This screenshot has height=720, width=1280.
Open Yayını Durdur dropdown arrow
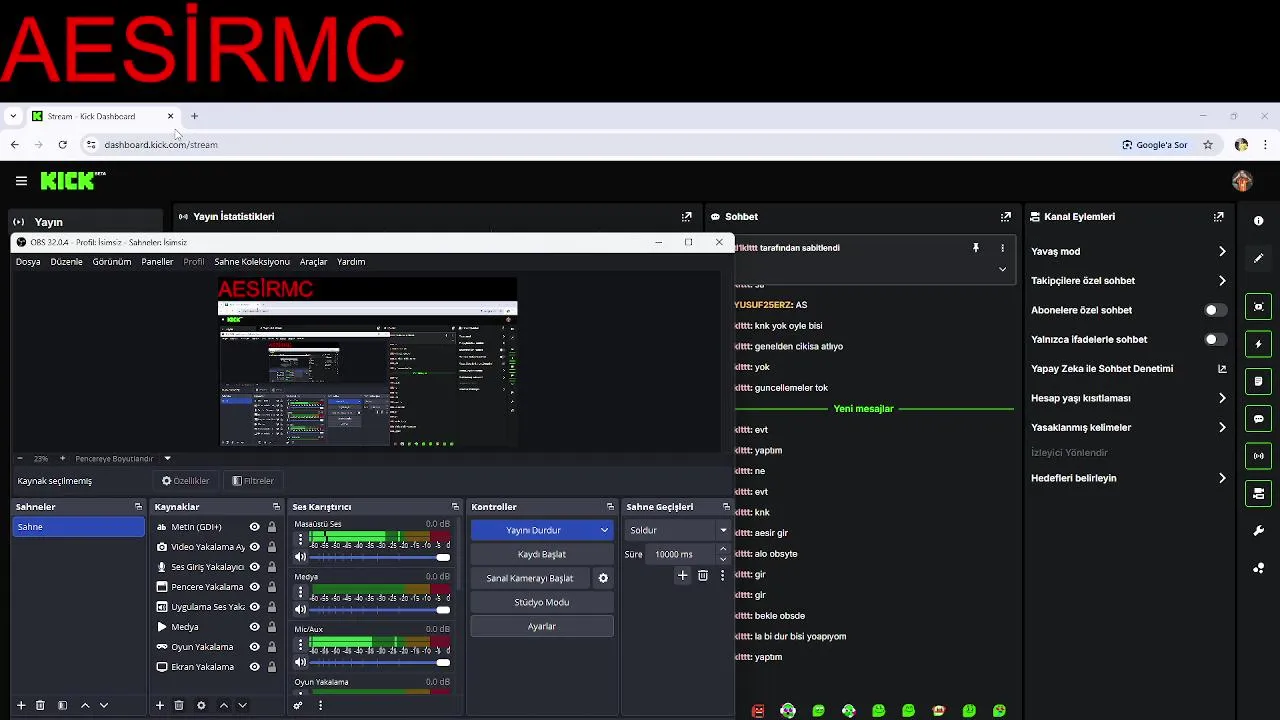[x=604, y=530]
